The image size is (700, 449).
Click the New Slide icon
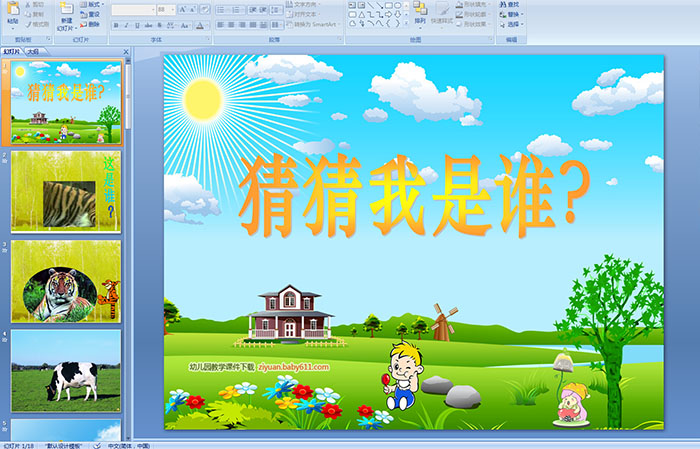(67, 9)
